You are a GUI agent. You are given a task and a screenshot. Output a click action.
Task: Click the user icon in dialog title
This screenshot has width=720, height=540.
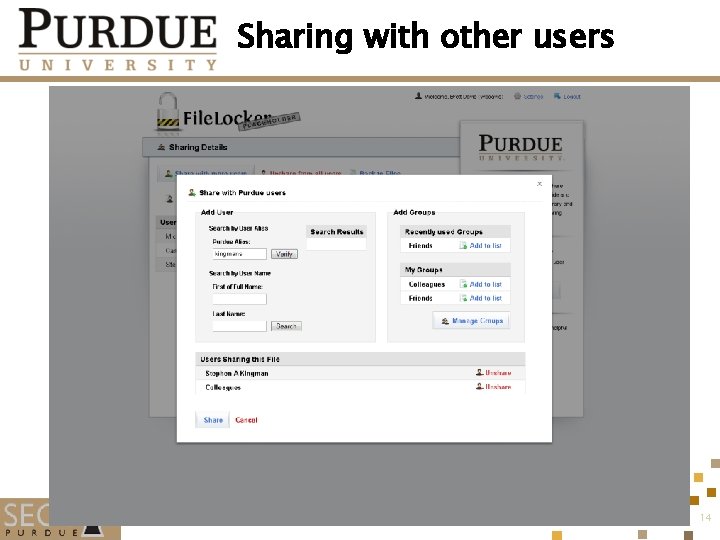coord(192,192)
